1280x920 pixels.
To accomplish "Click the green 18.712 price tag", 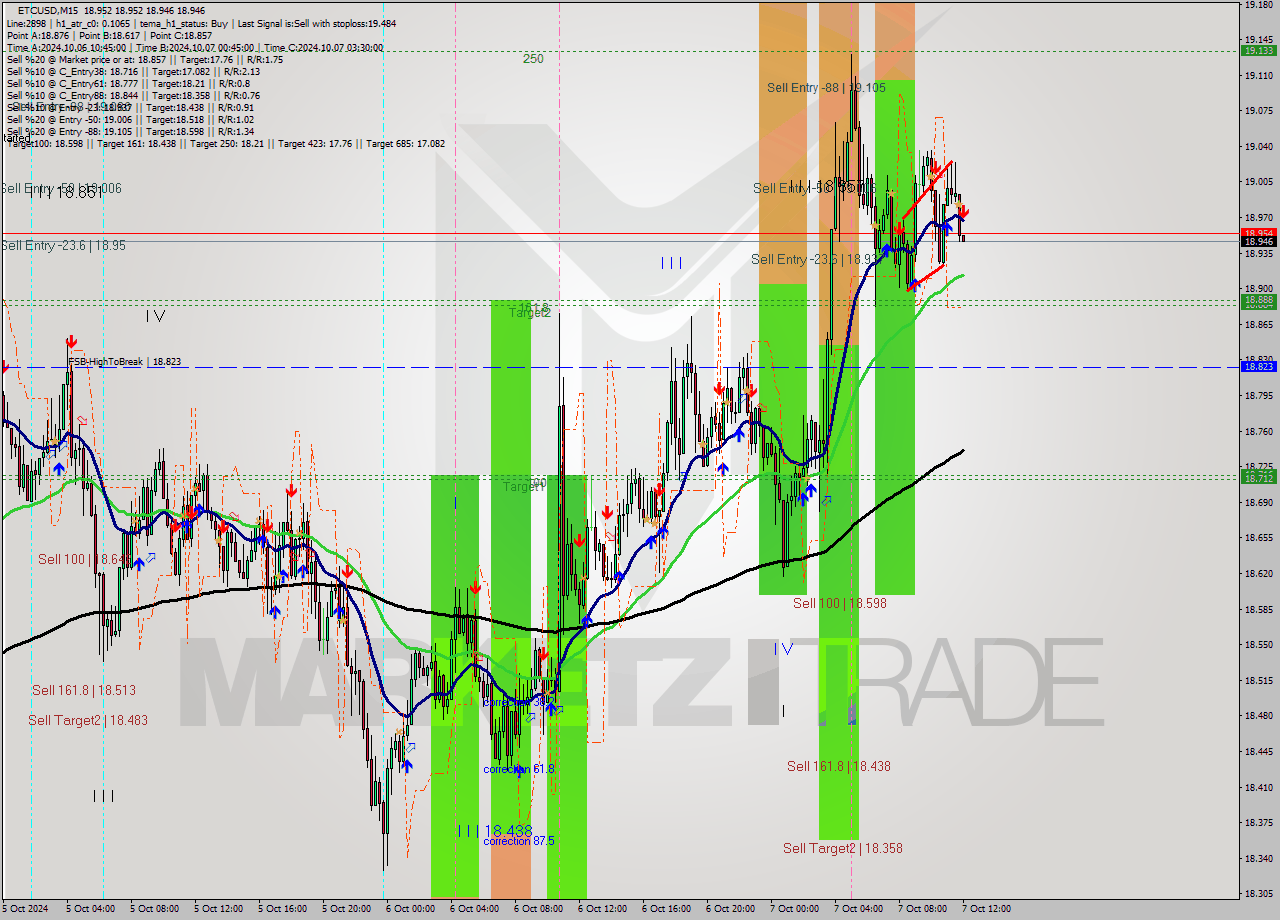I will (x=1258, y=477).
